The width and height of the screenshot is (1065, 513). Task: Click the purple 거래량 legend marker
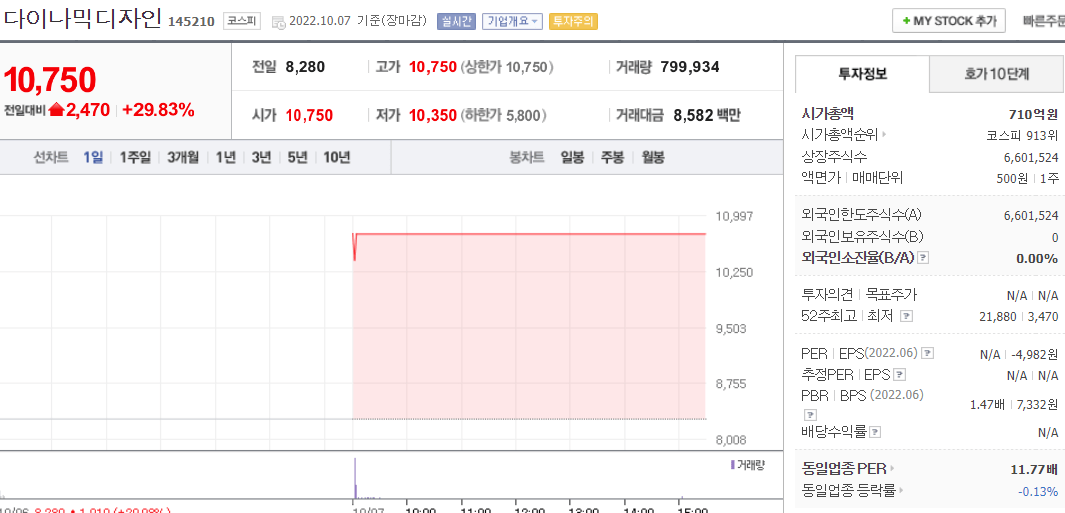coord(732,465)
